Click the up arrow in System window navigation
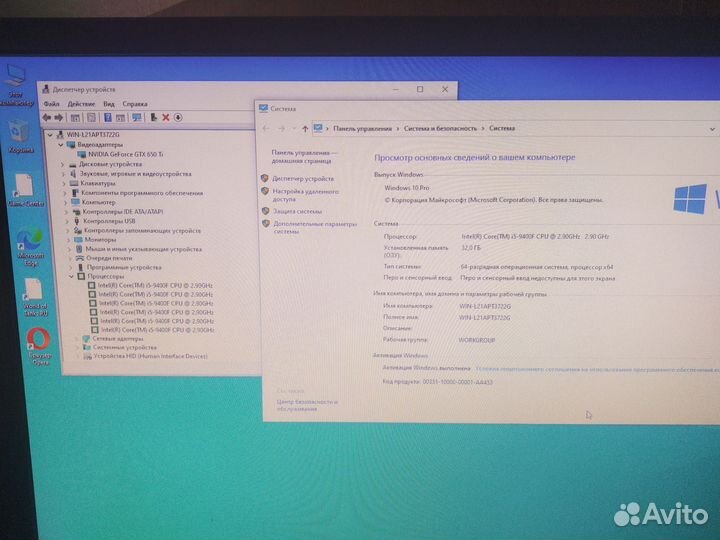The width and height of the screenshot is (720, 540). point(304,129)
